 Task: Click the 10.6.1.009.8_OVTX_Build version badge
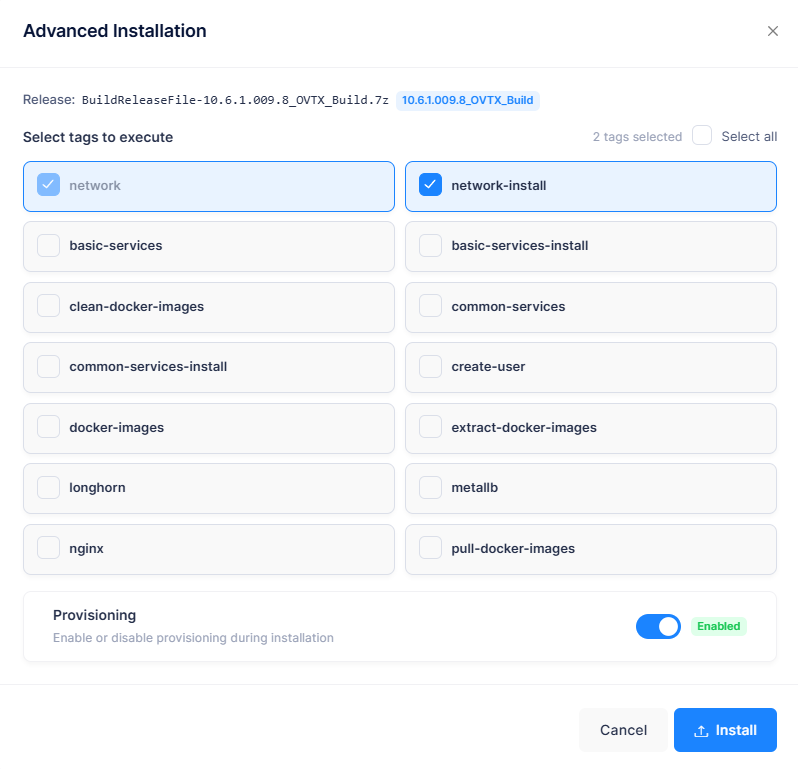click(468, 100)
